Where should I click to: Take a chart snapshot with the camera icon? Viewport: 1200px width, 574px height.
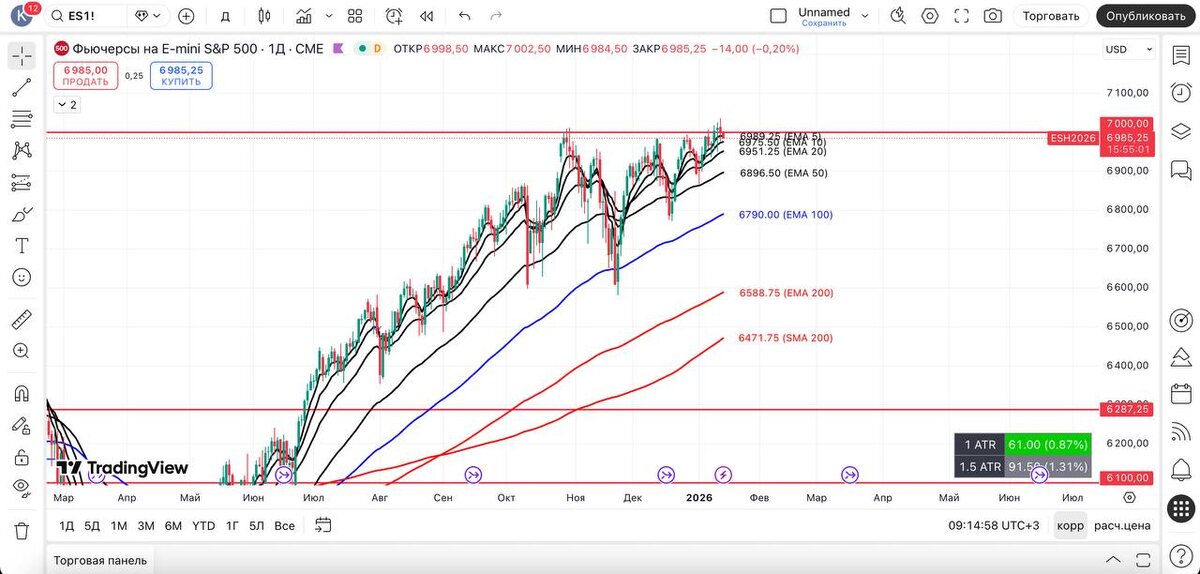pyautogui.click(x=992, y=16)
